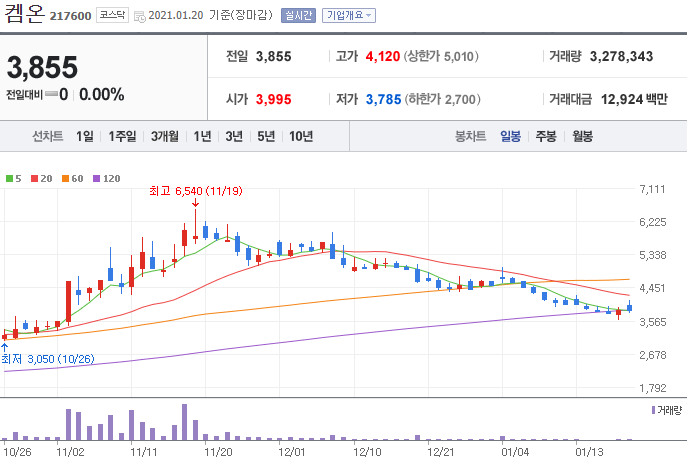Select the 일봉 daily candle chart
The width and height of the screenshot is (687, 461).
coord(510,136)
